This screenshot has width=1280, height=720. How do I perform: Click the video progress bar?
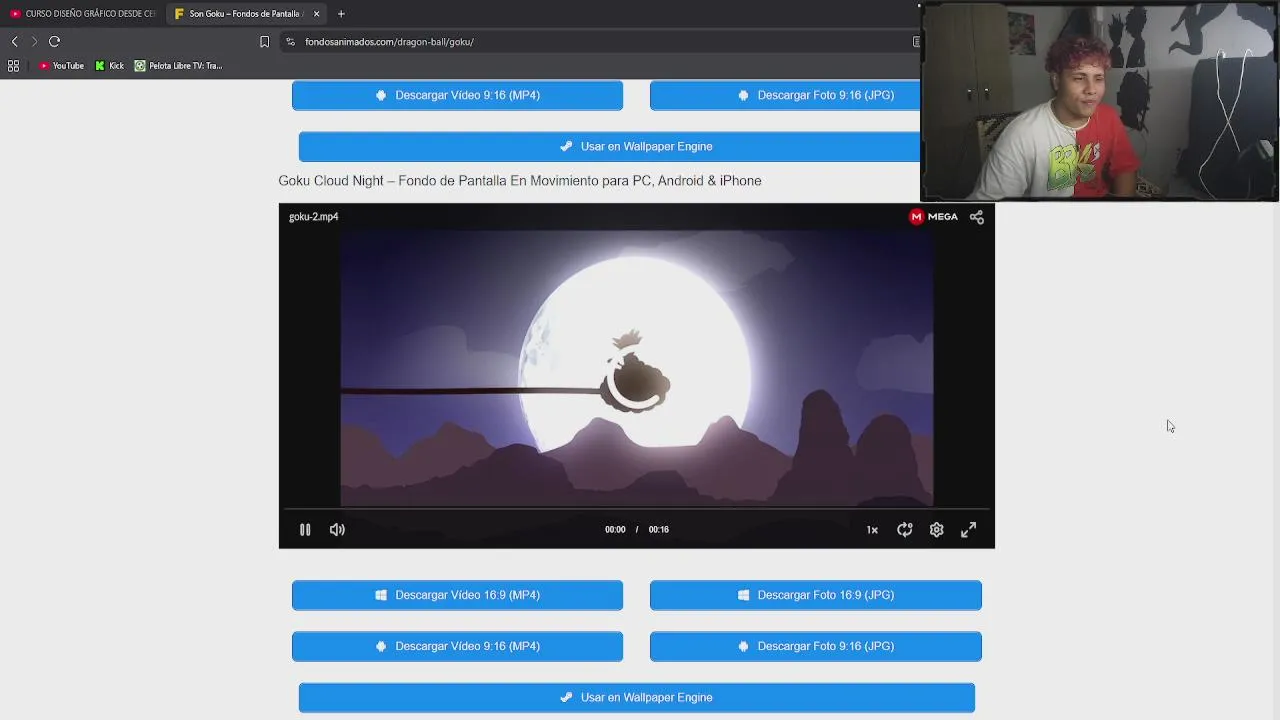point(637,510)
